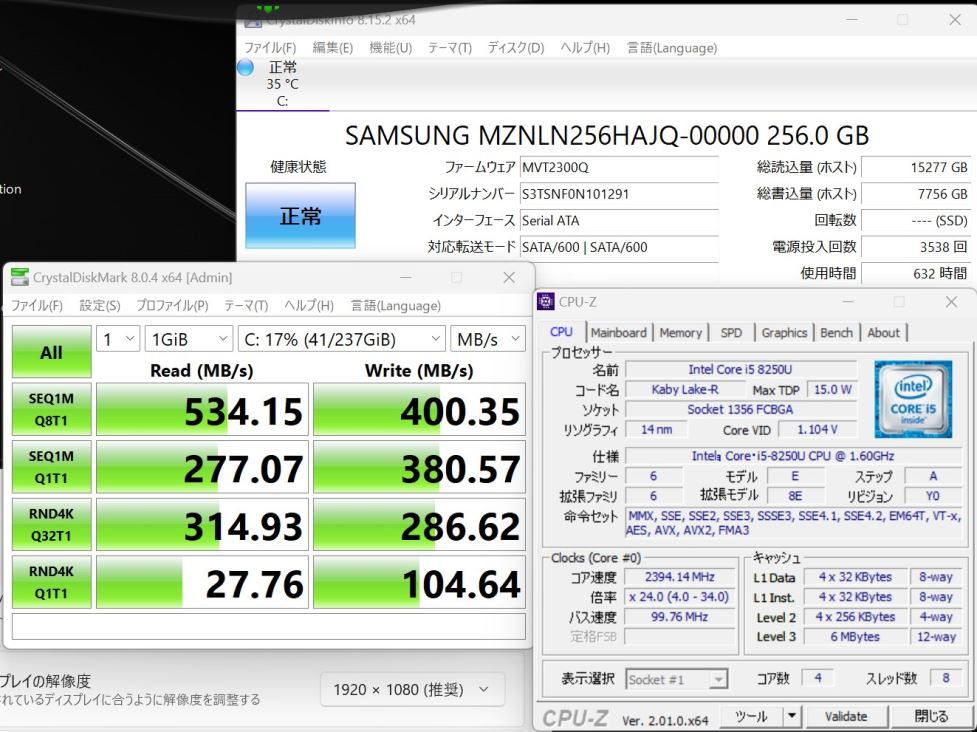Image resolution: width=977 pixels, height=732 pixels.
Task: Open 言語(Language) menu in CrystalDiskInfo
Action: point(672,48)
